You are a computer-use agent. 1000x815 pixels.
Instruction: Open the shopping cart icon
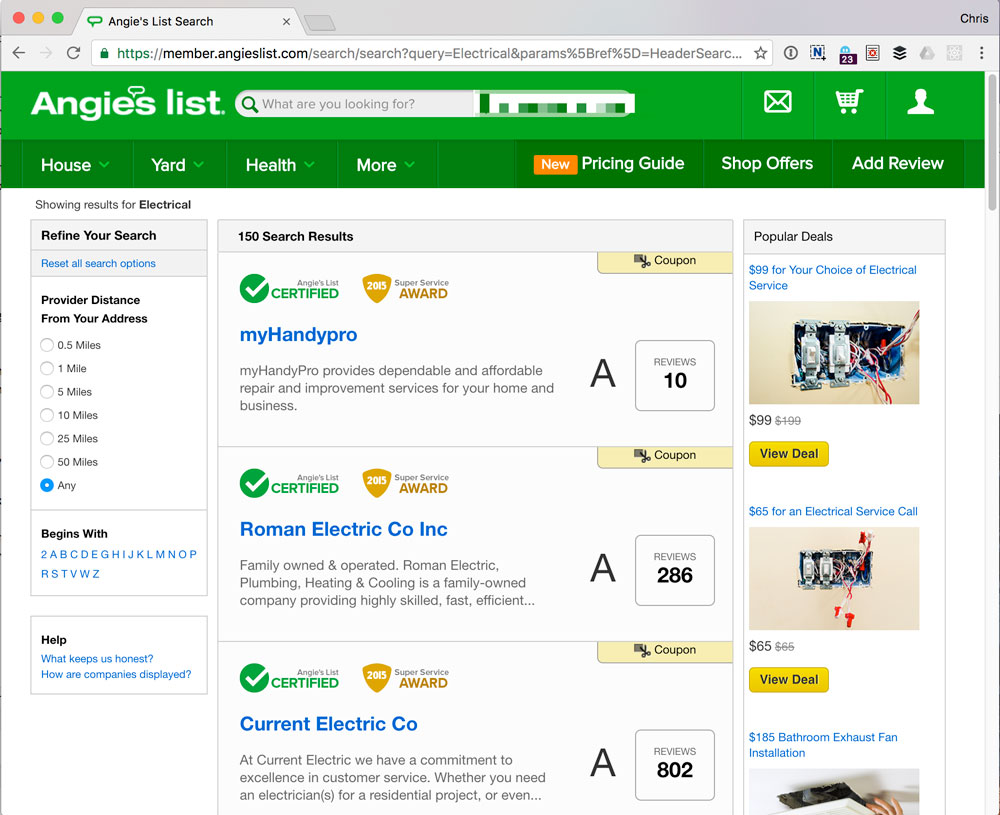(x=849, y=102)
